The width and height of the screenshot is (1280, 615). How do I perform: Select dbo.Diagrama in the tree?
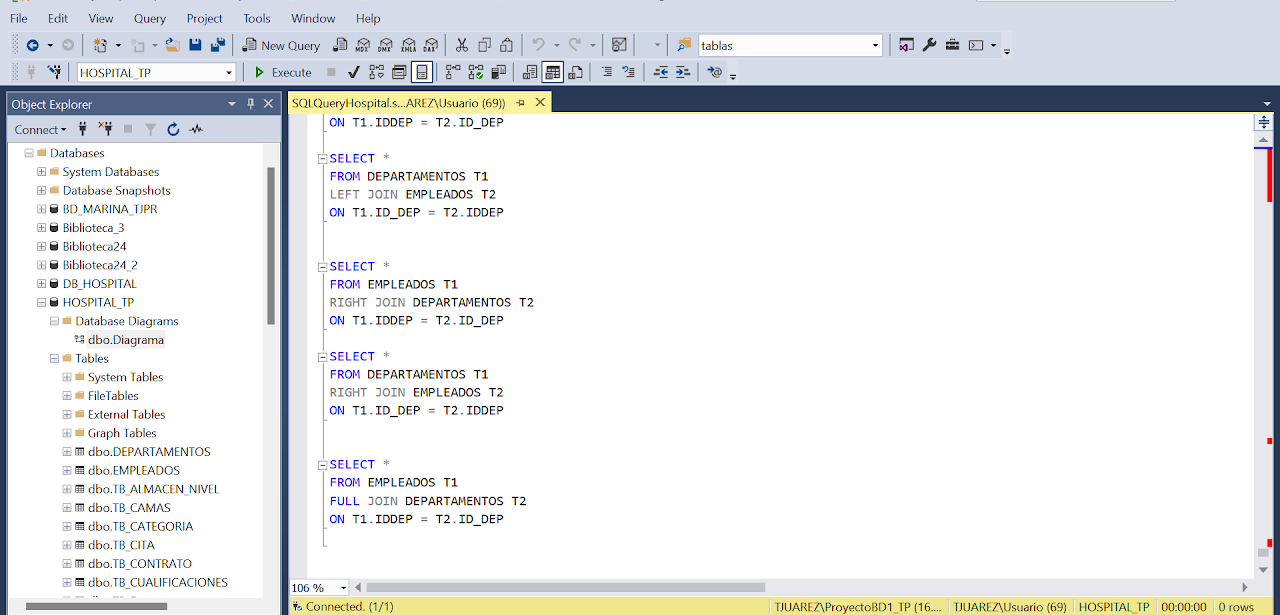tap(125, 340)
